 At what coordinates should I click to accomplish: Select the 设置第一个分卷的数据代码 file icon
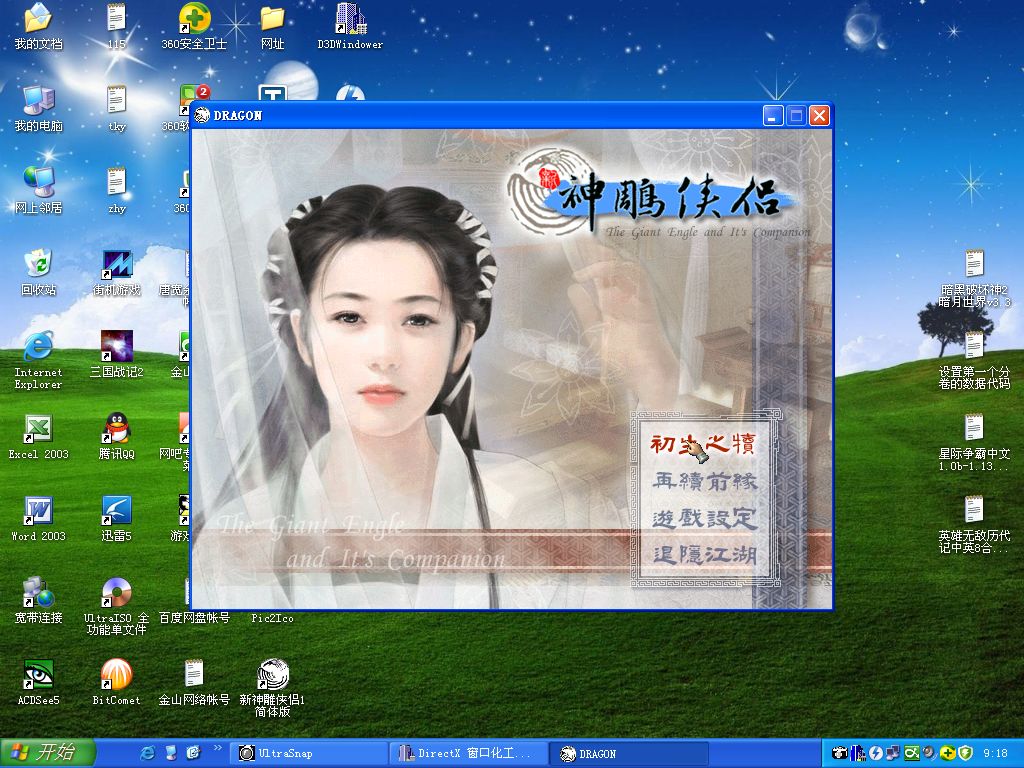[x=974, y=360]
